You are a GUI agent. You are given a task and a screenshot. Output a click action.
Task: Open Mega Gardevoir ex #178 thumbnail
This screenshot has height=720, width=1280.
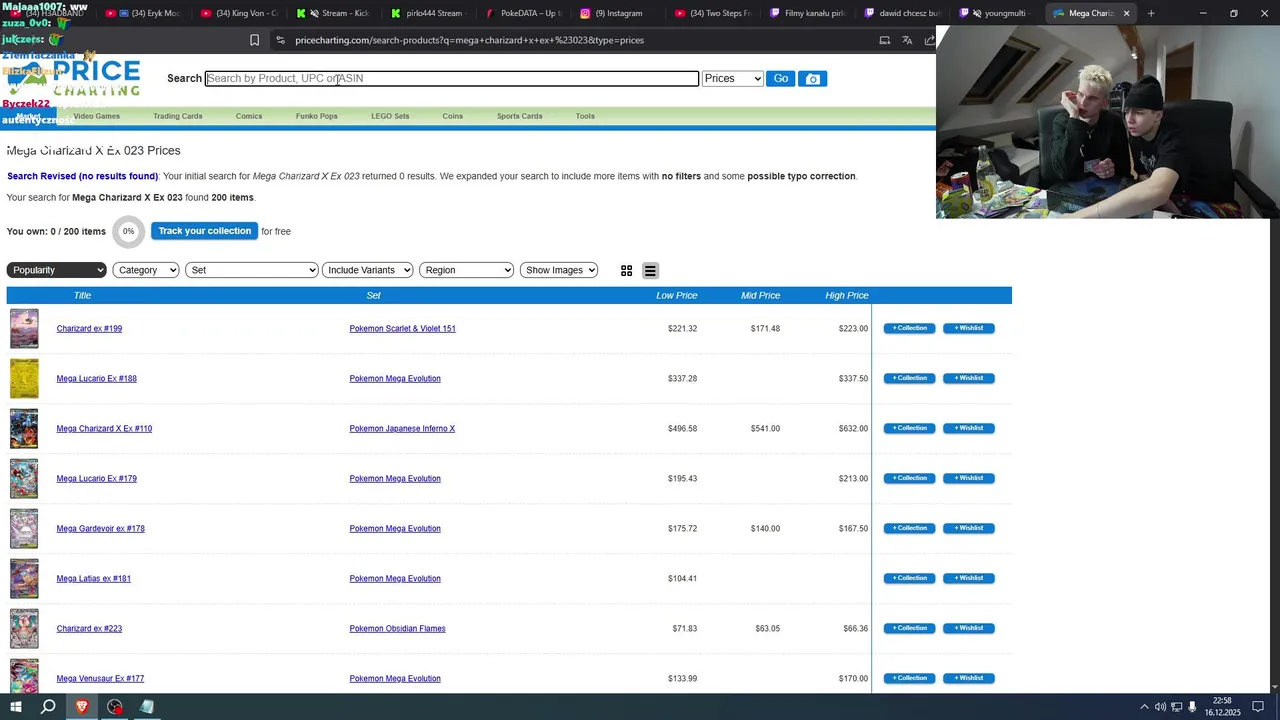click(24, 529)
